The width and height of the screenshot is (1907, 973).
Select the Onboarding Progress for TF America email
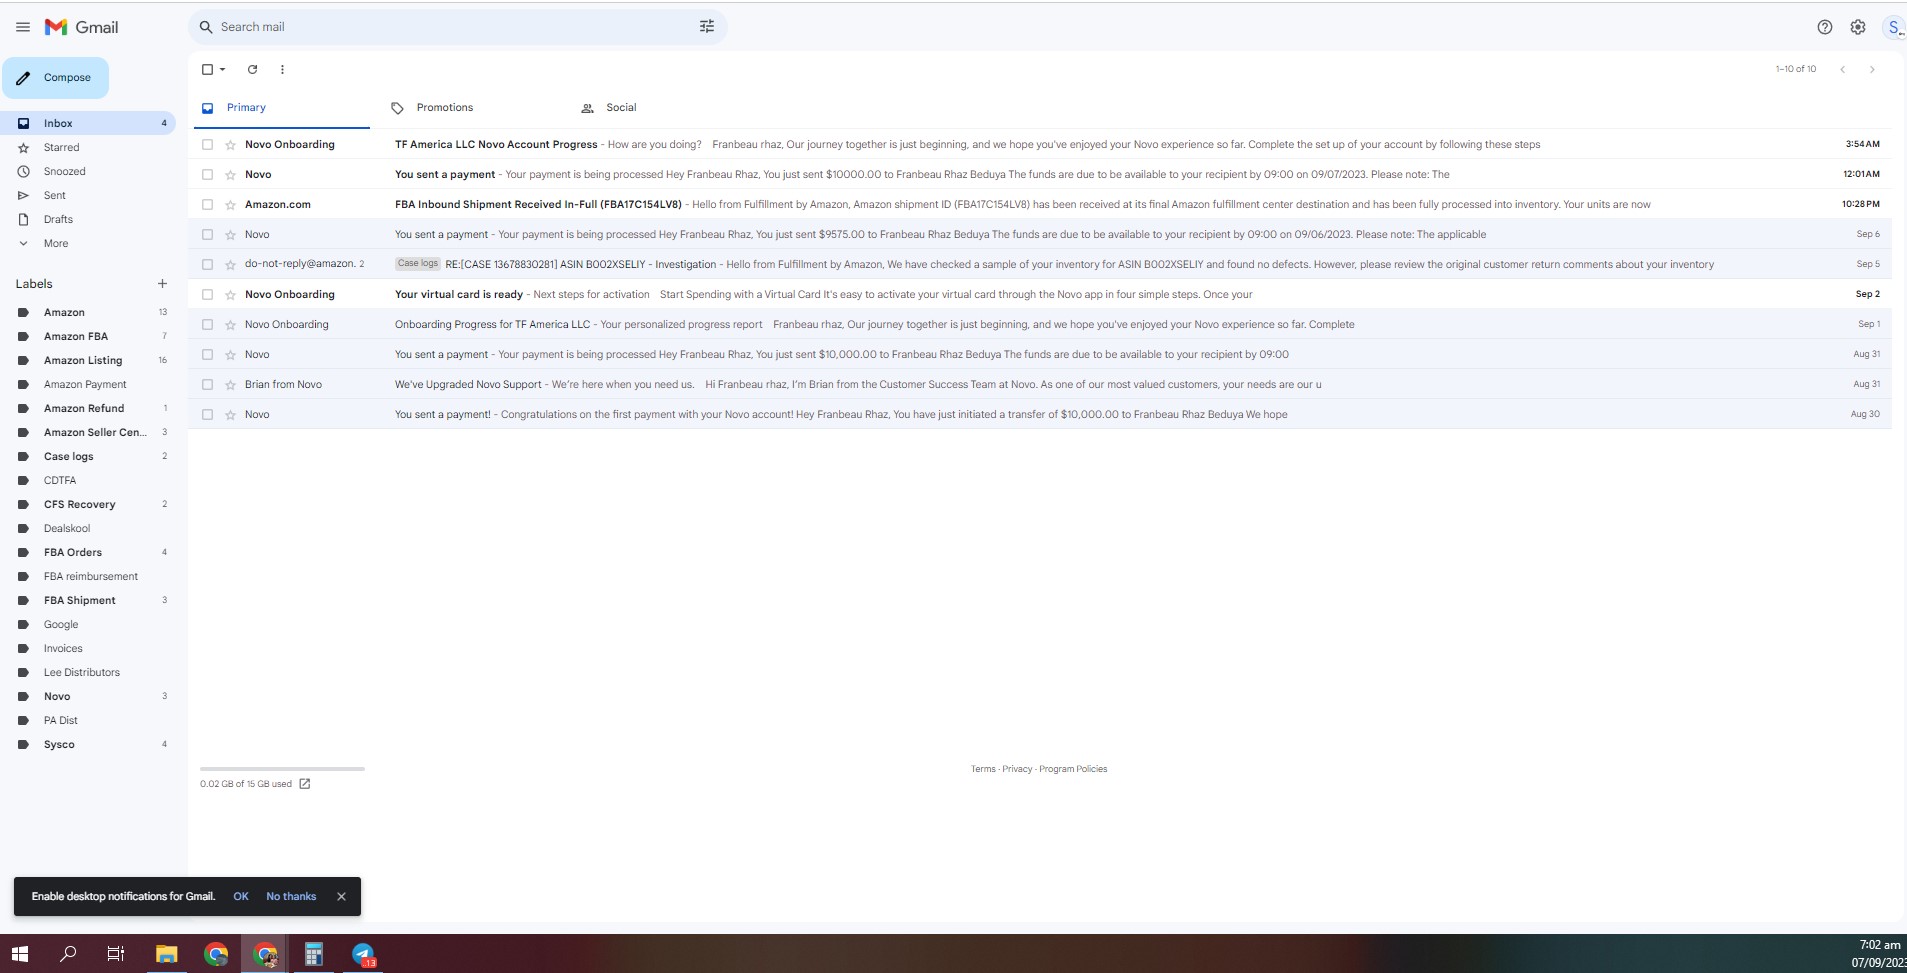click(x=207, y=325)
